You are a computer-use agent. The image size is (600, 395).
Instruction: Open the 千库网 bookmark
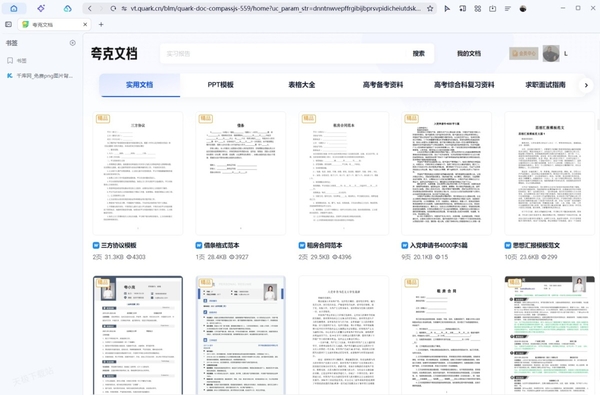pyautogui.click(x=40, y=76)
